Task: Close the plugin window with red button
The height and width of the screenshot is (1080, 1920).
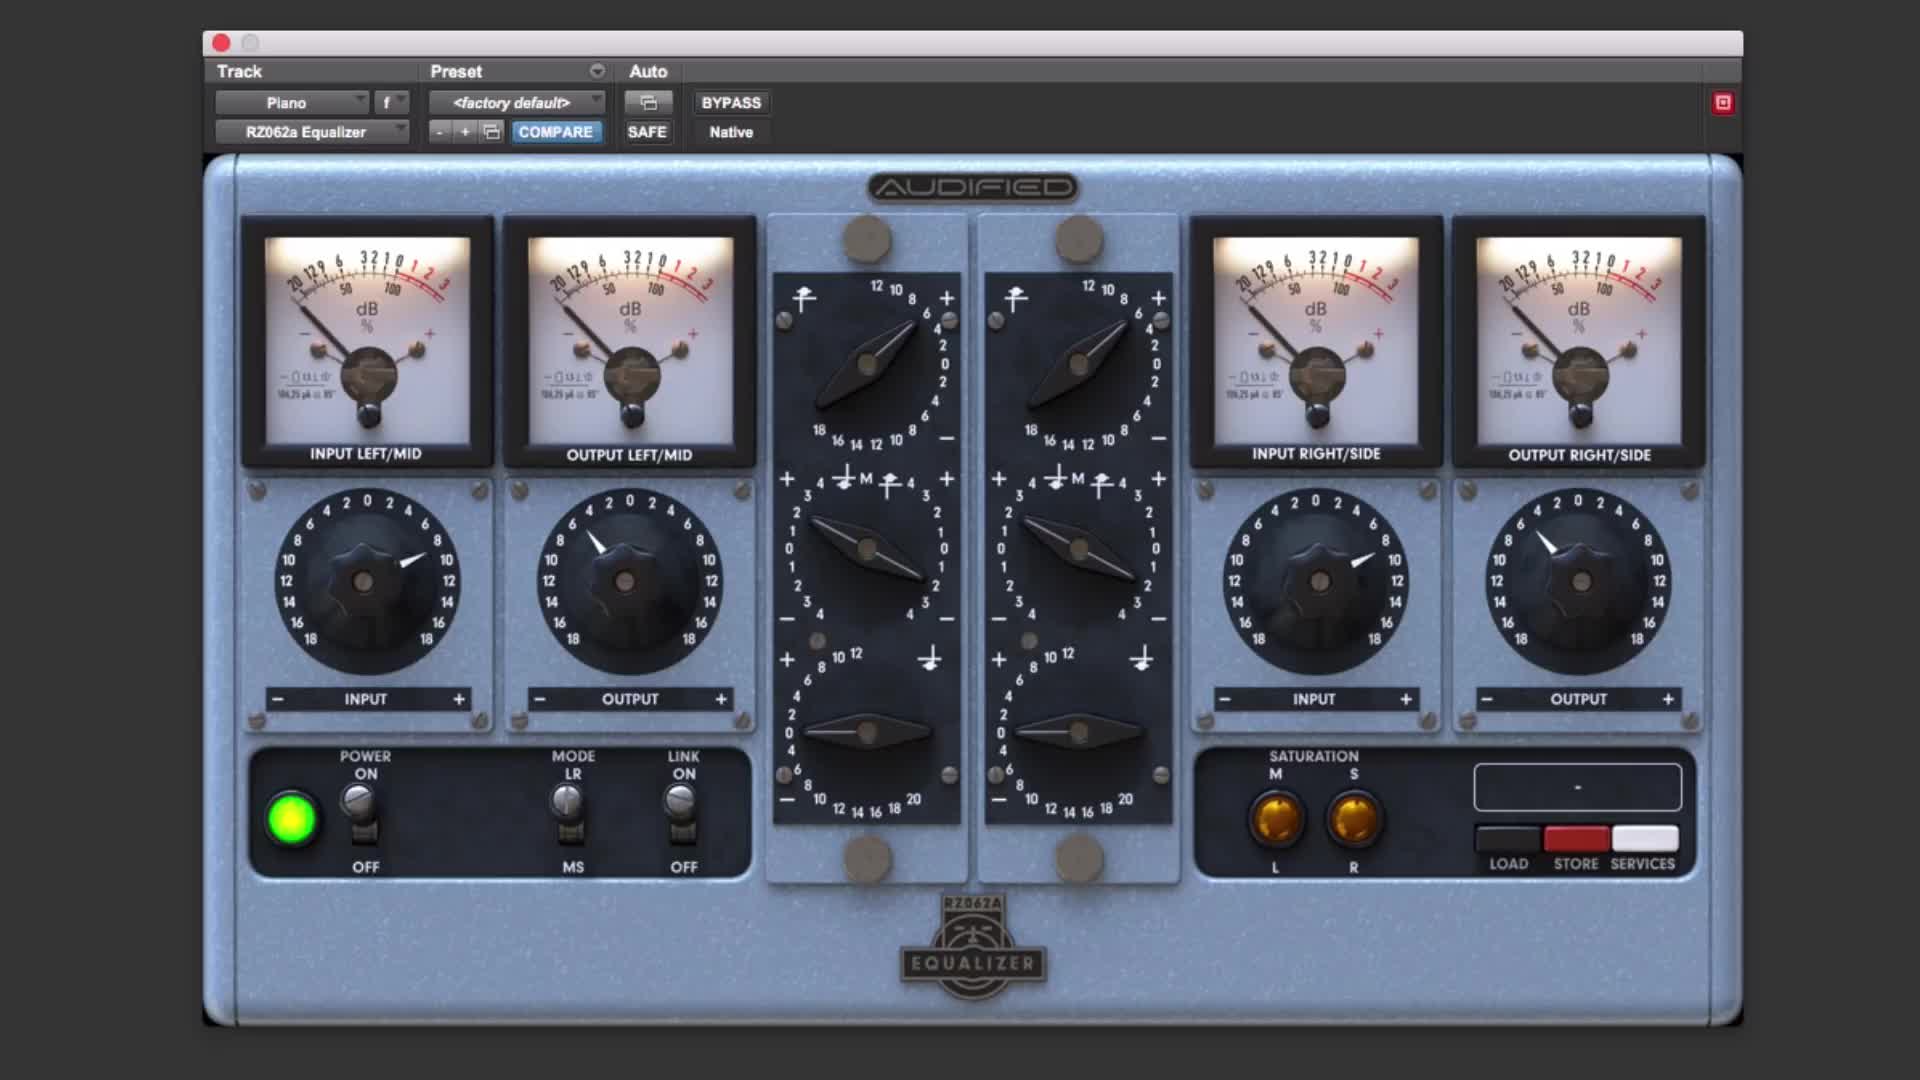Action: [x=221, y=43]
